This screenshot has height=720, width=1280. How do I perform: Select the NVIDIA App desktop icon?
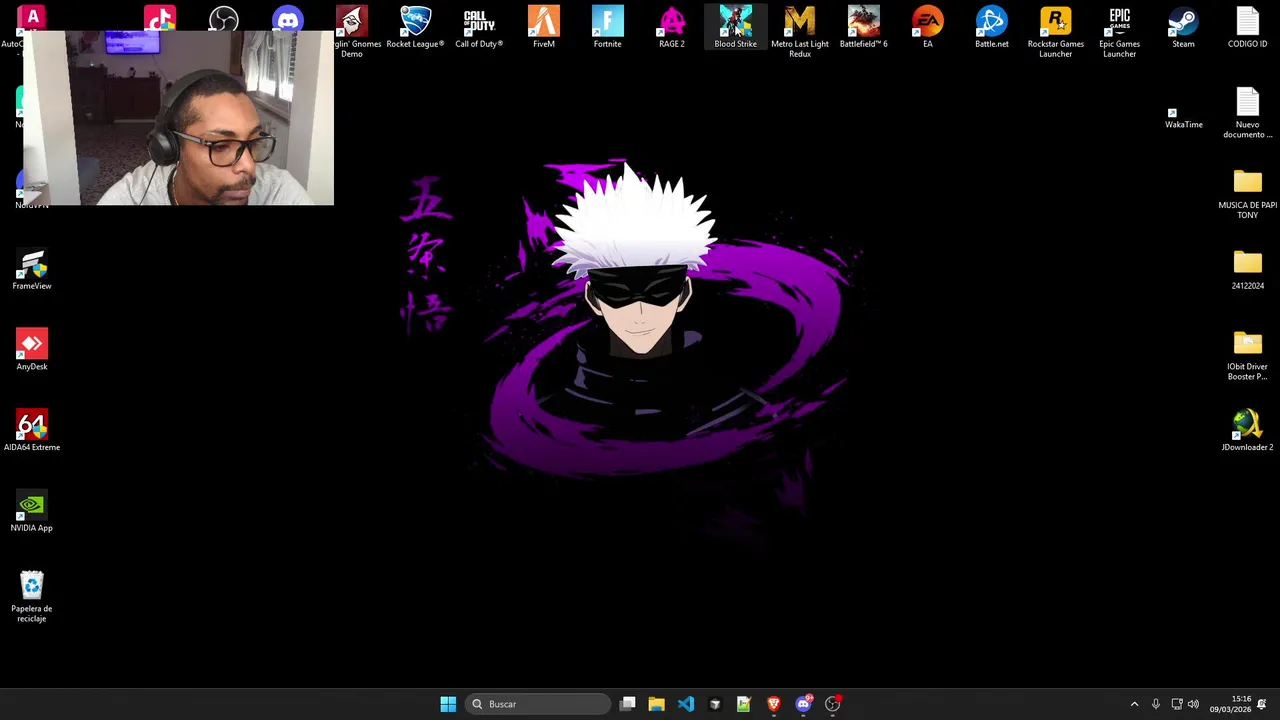click(32, 512)
